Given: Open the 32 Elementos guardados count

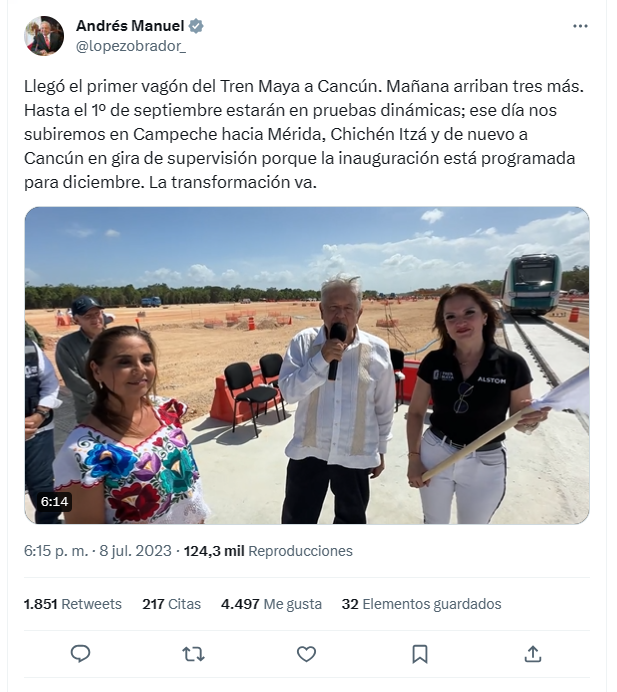Looking at the screenshot, I should (421, 604).
